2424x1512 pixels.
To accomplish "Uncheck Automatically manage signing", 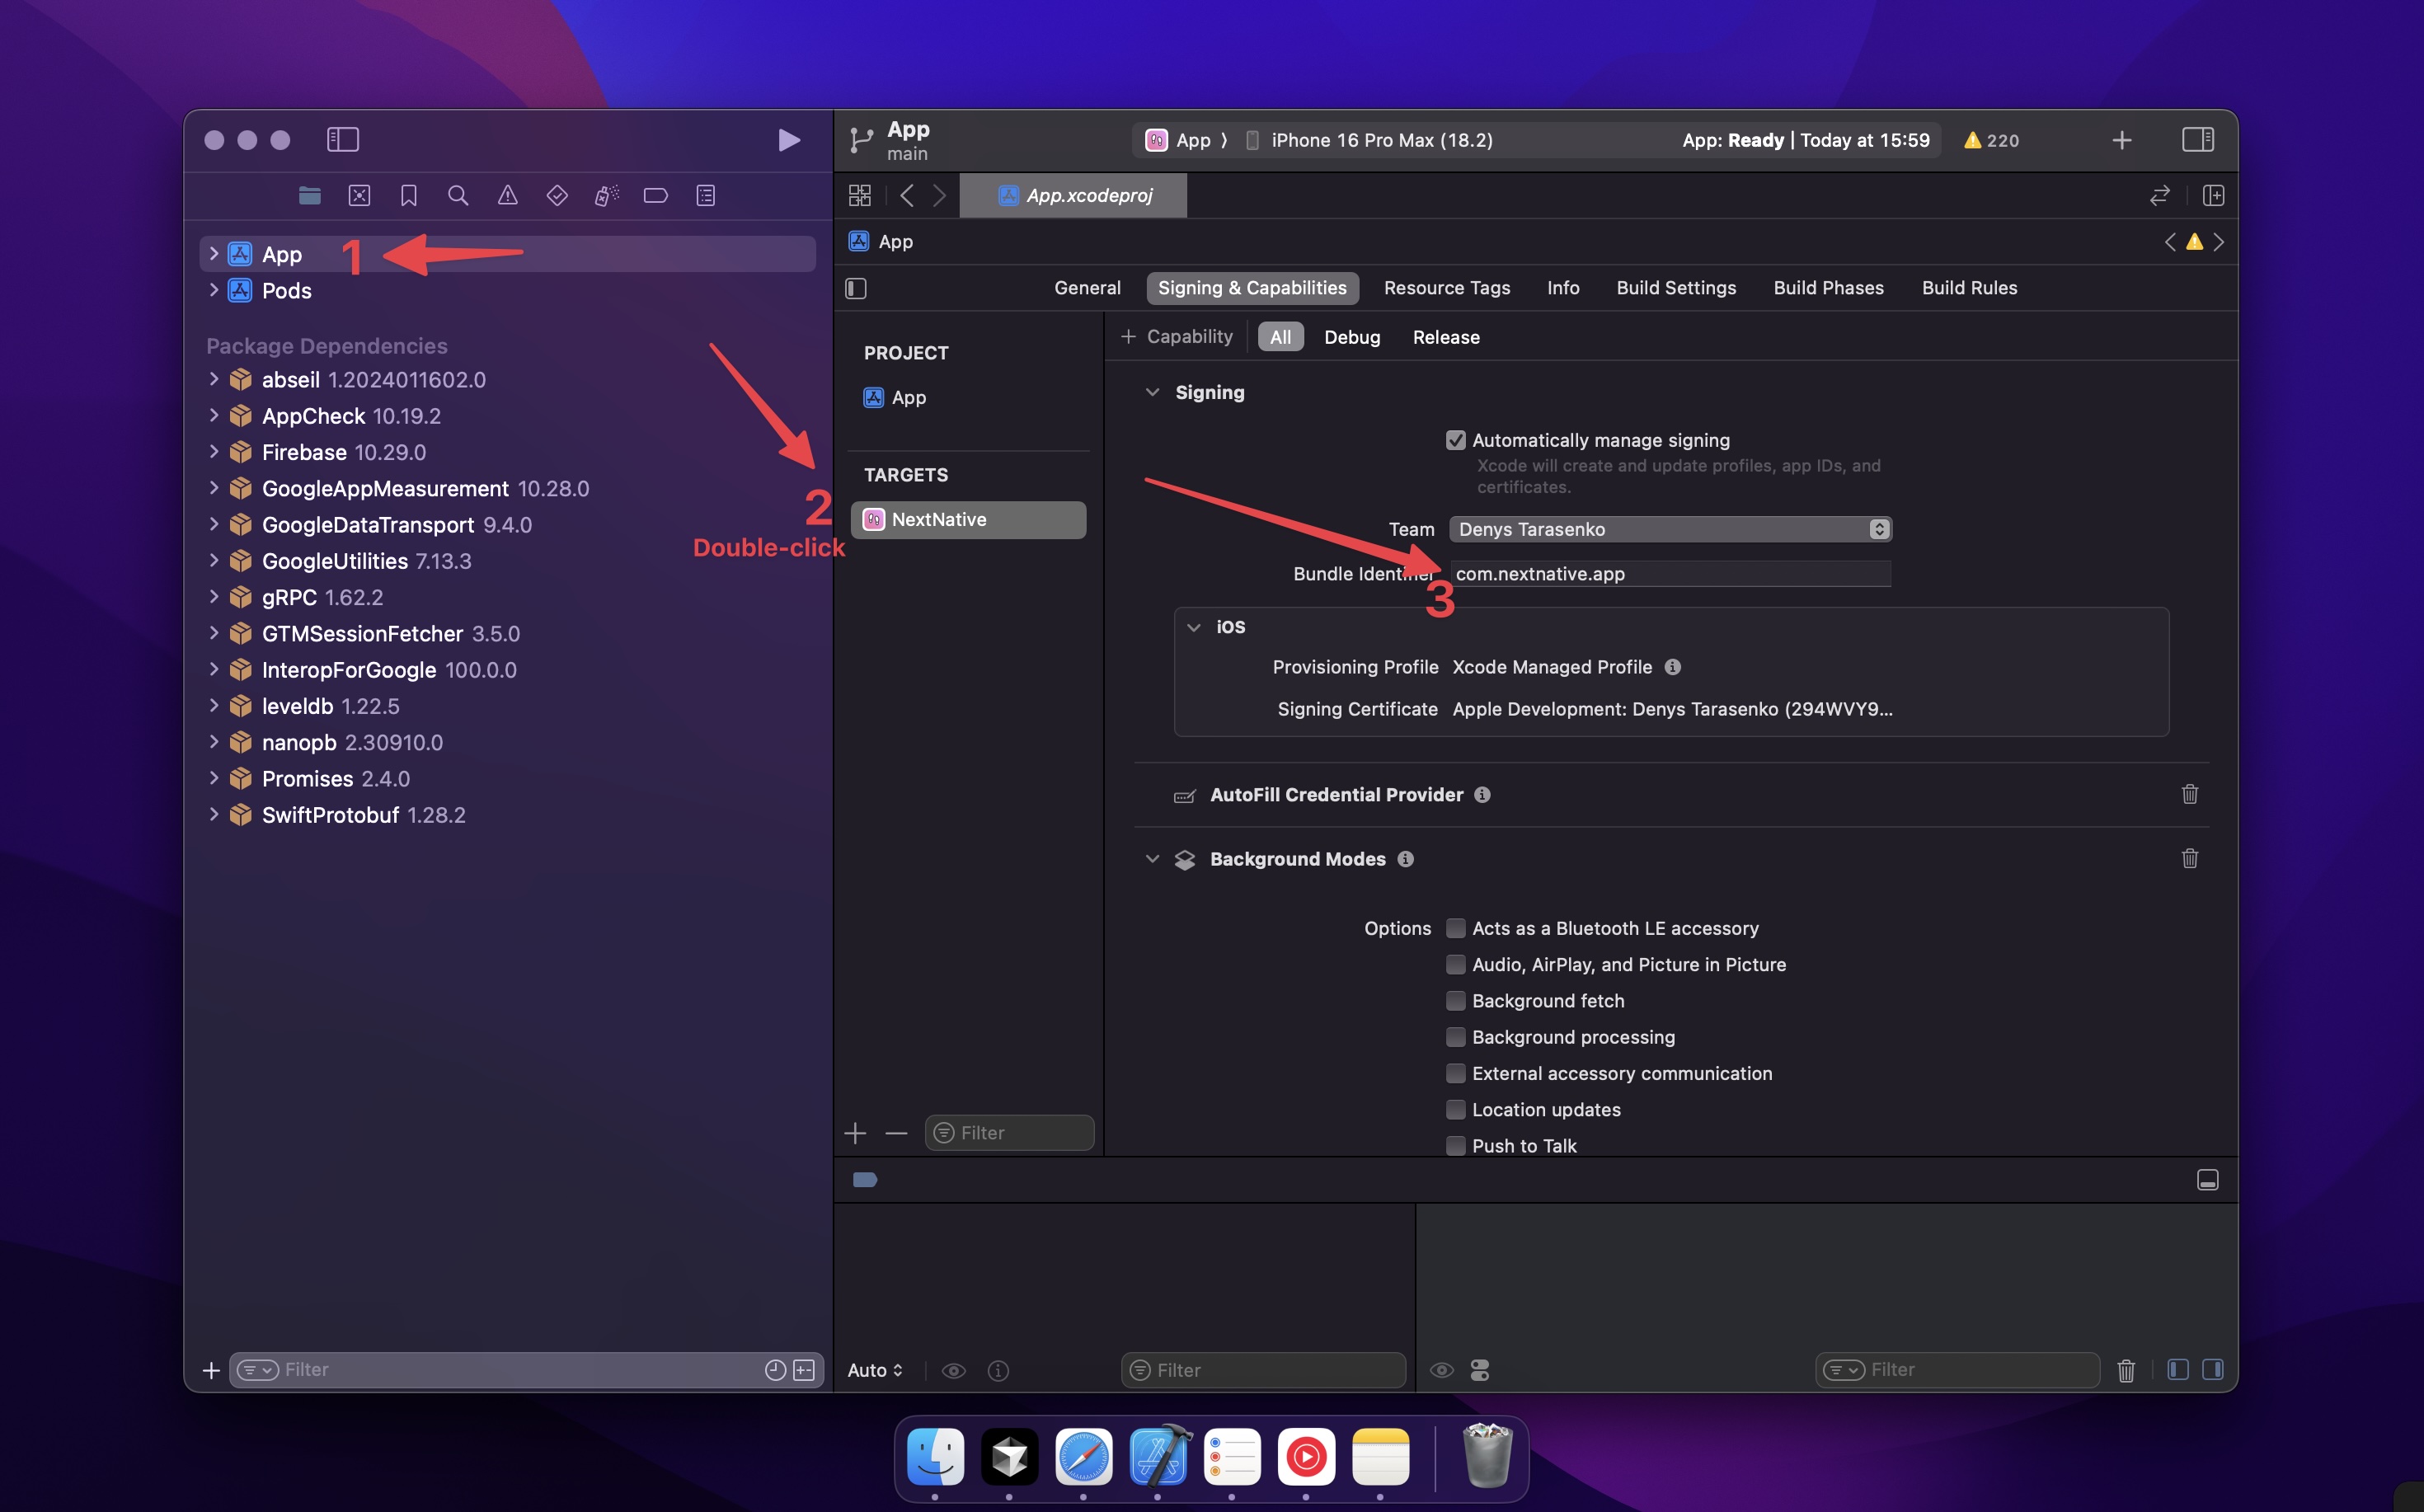I will pyautogui.click(x=1456, y=440).
